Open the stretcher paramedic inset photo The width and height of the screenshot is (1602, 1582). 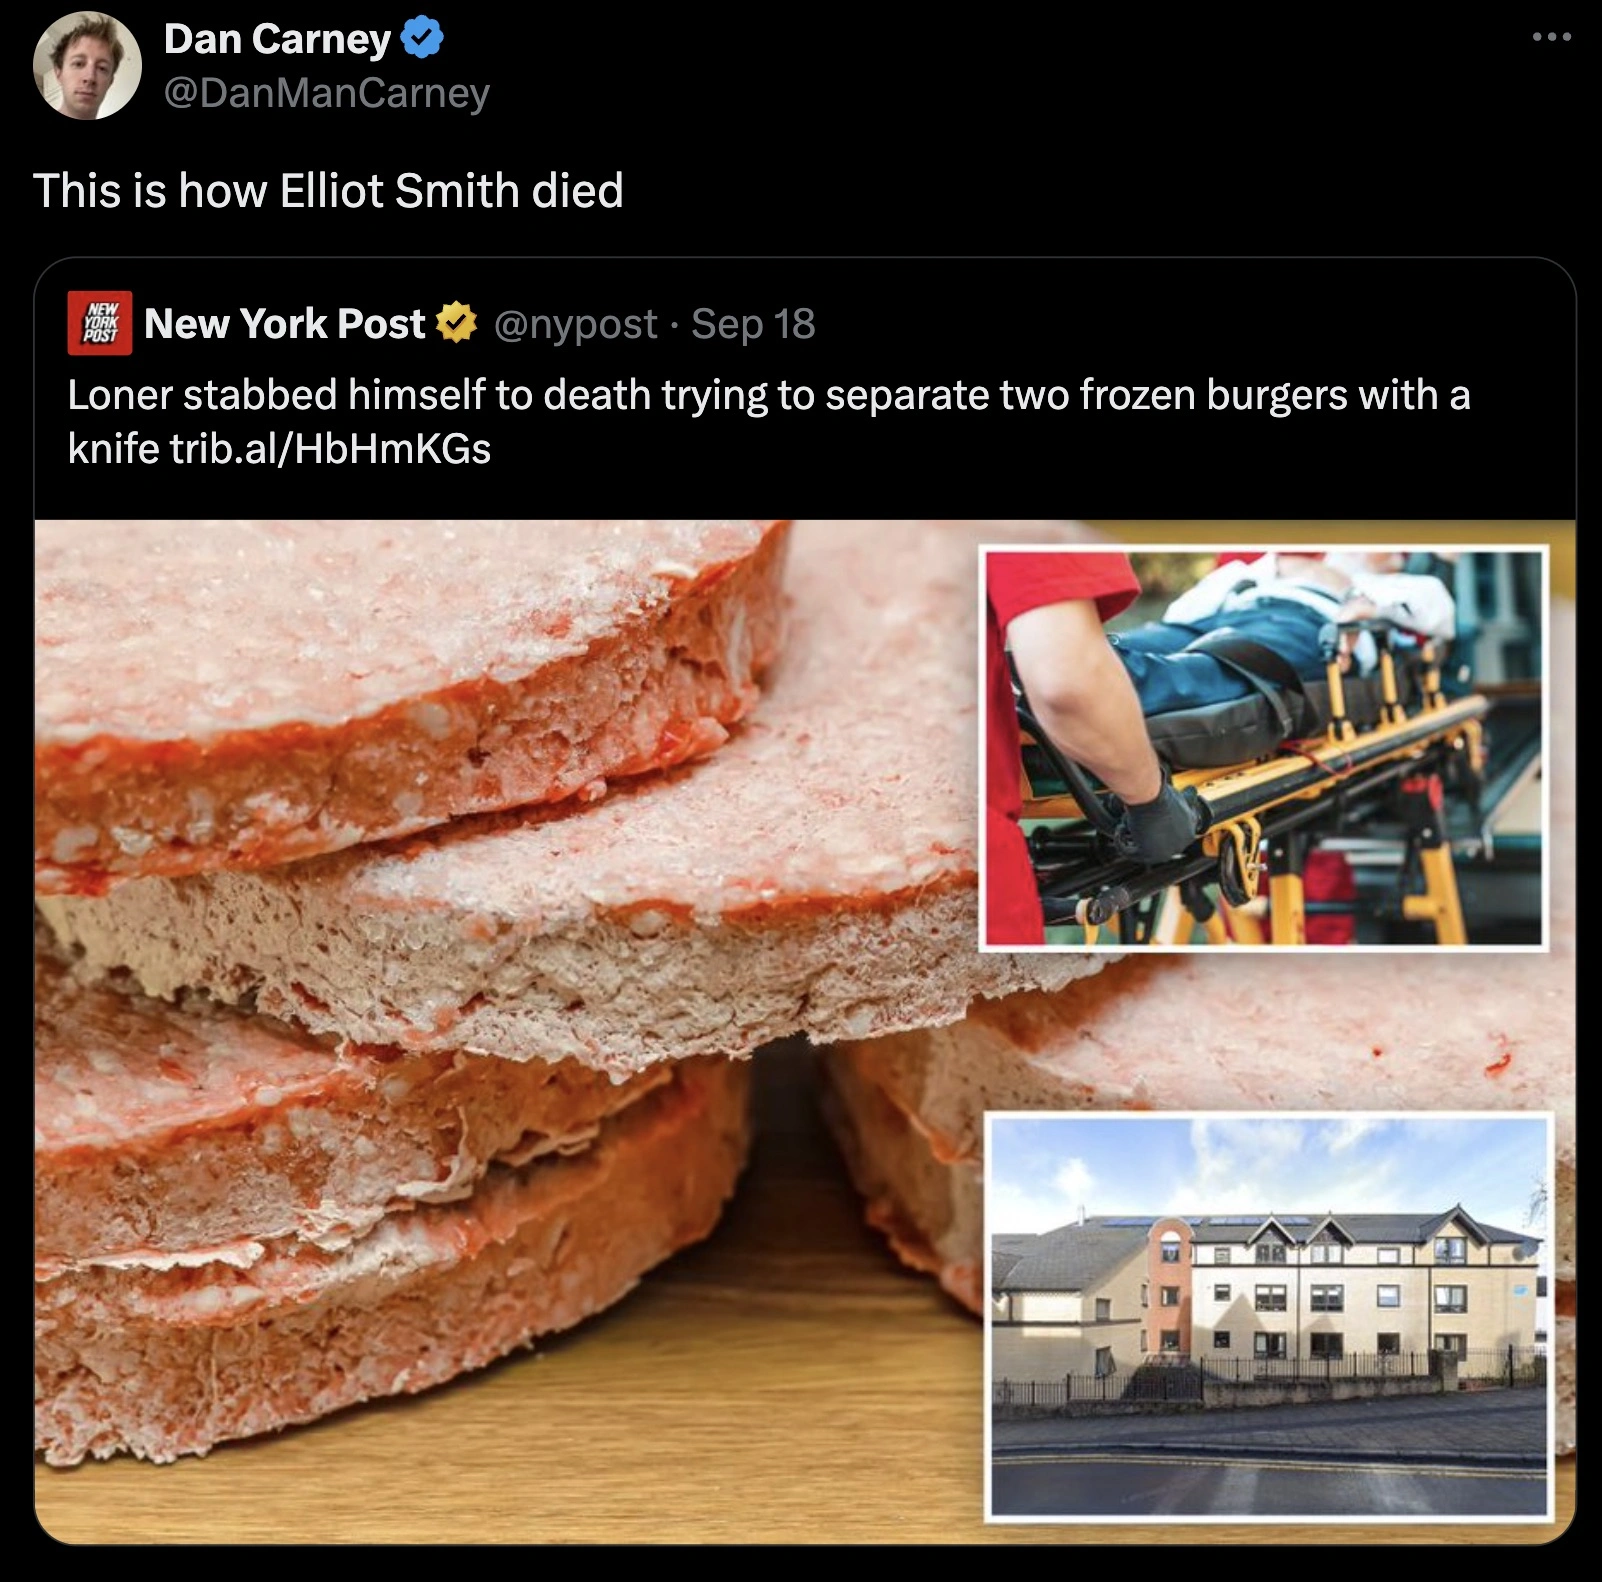tap(1264, 747)
